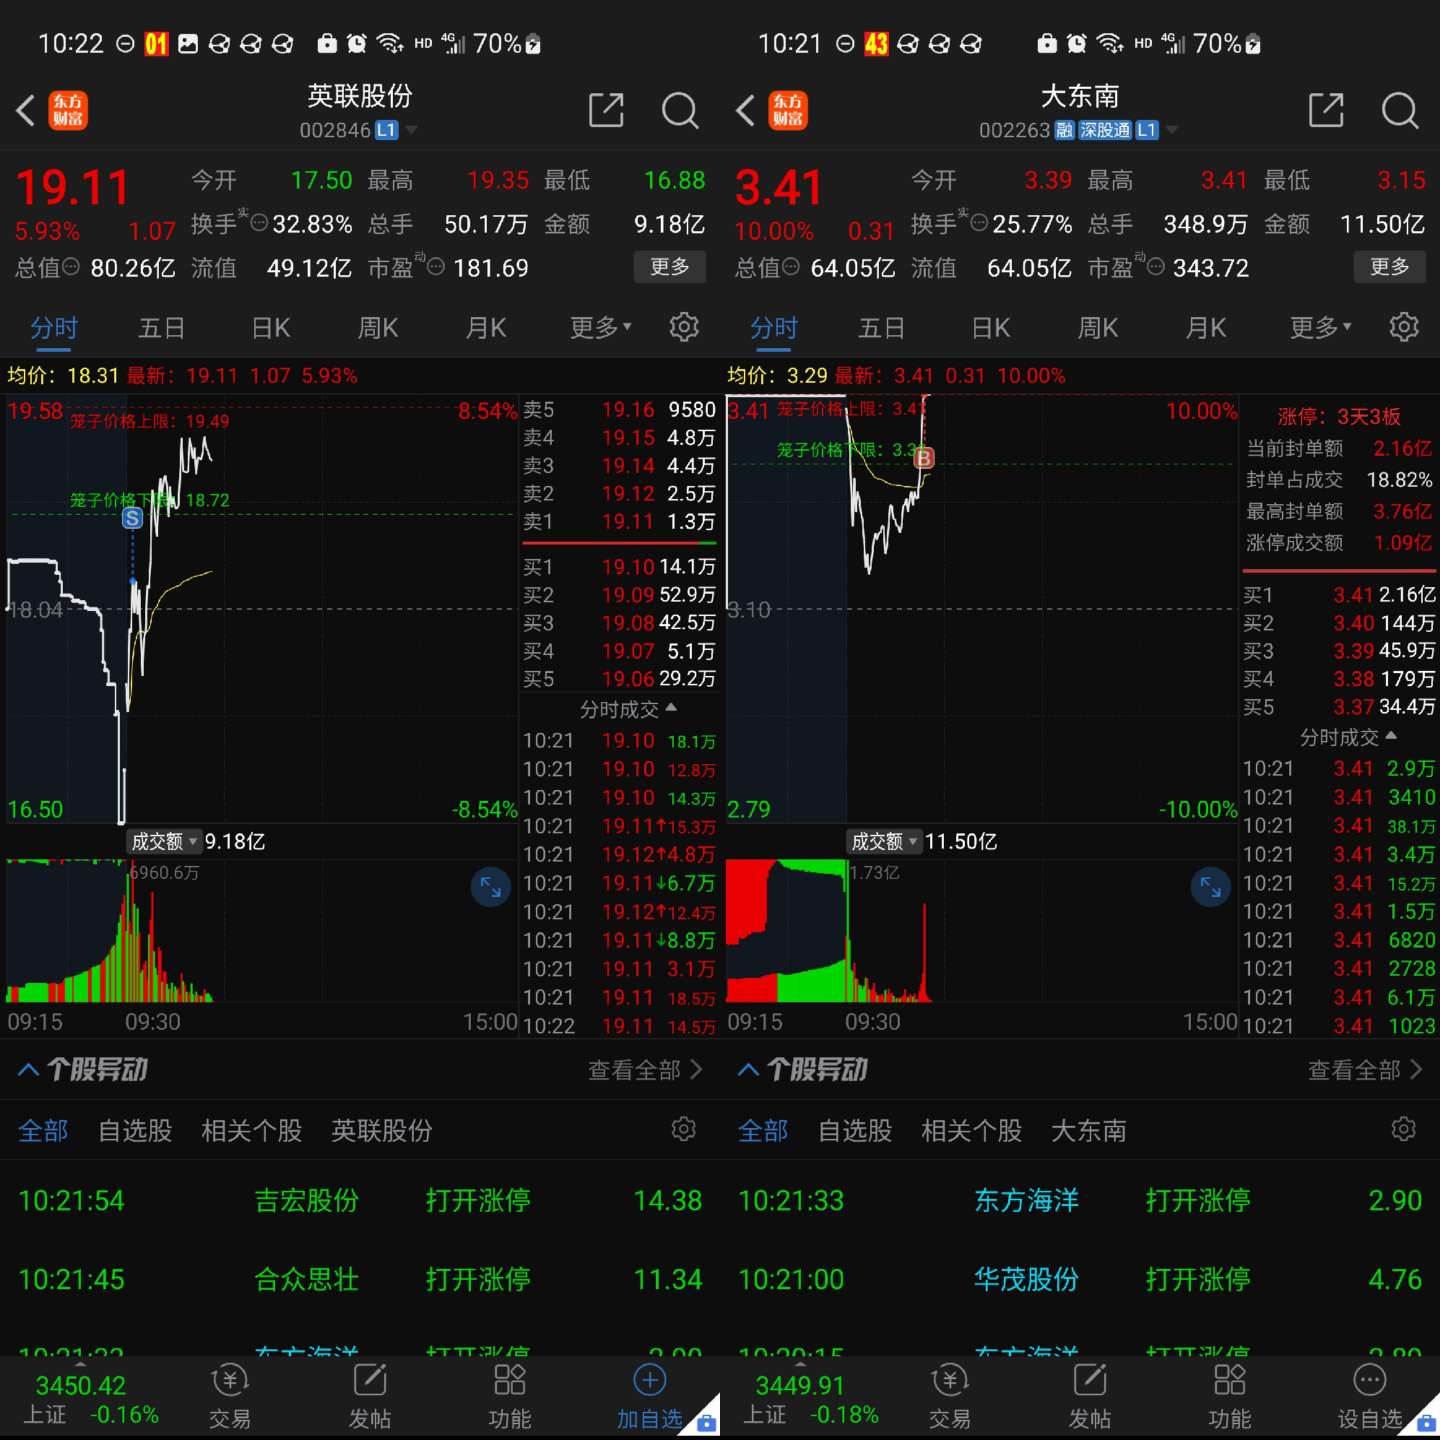The image size is (1440, 1440).
Task: Open 合众思壮 alert row at 10:21:45
Action: click(360, 1279)
